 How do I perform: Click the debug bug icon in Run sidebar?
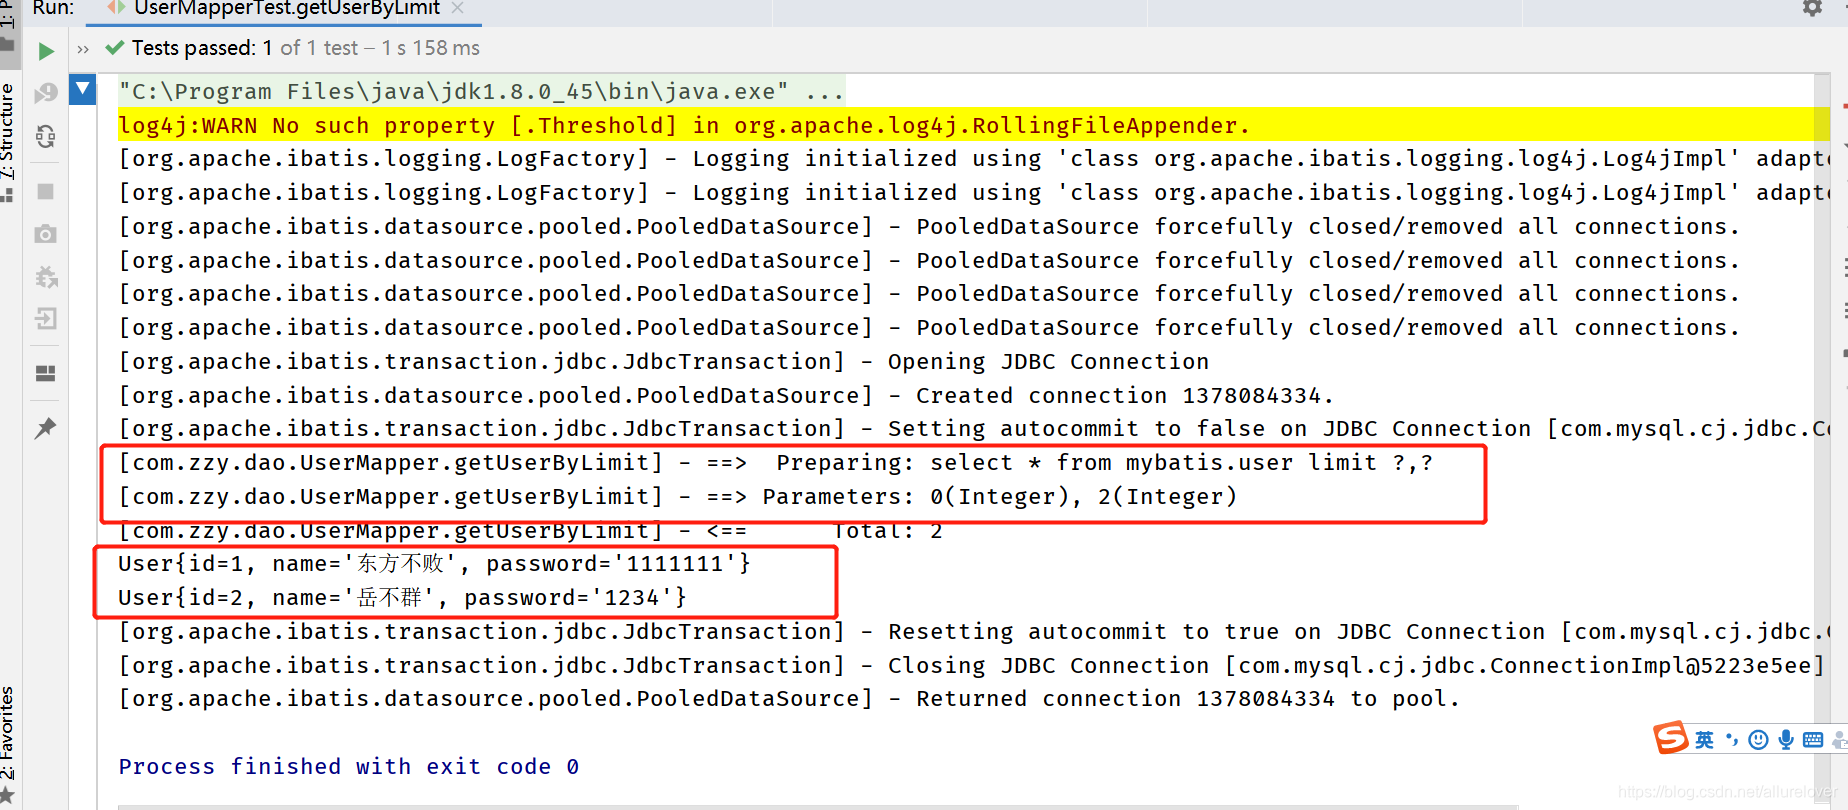point(46,277)
